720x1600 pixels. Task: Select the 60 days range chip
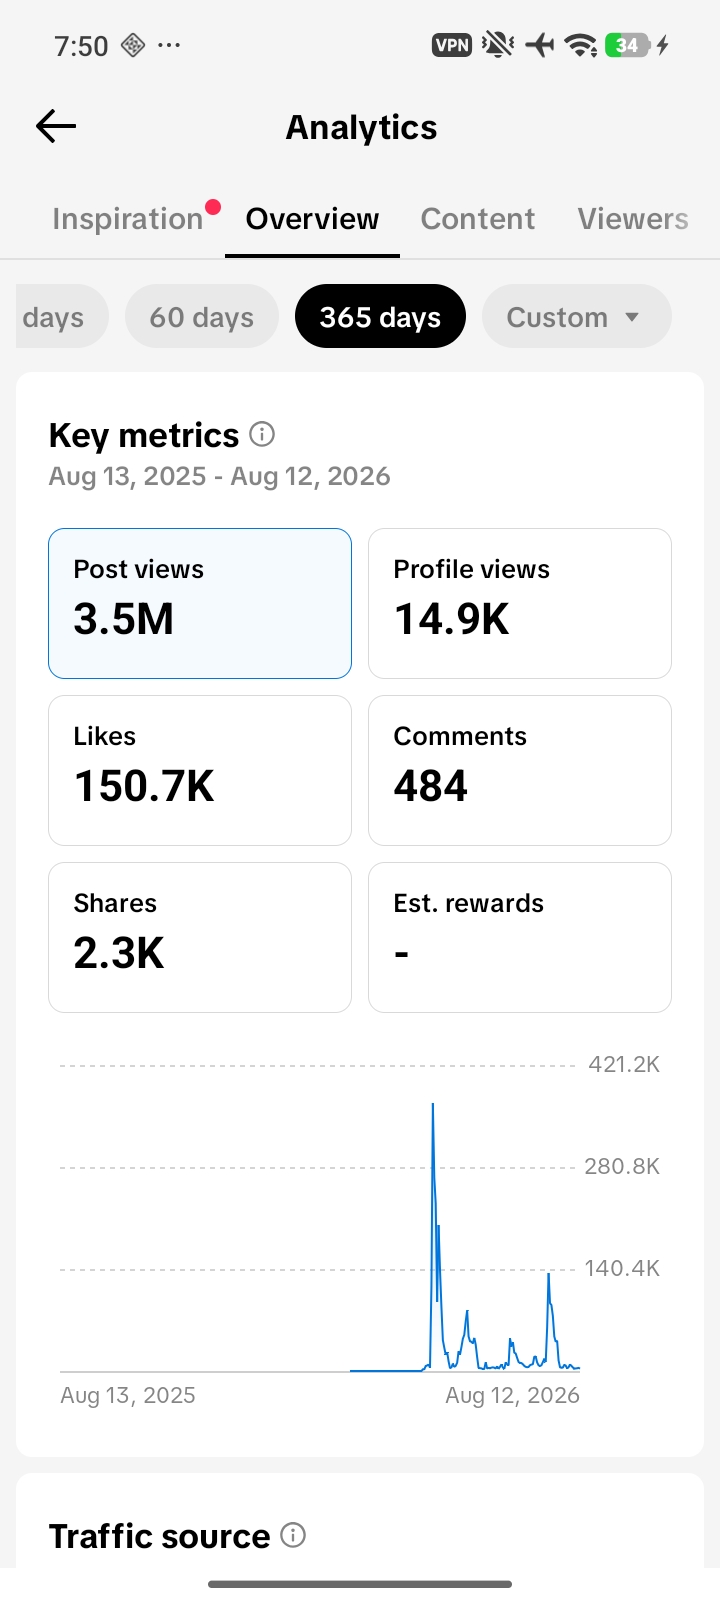[202, 317]
